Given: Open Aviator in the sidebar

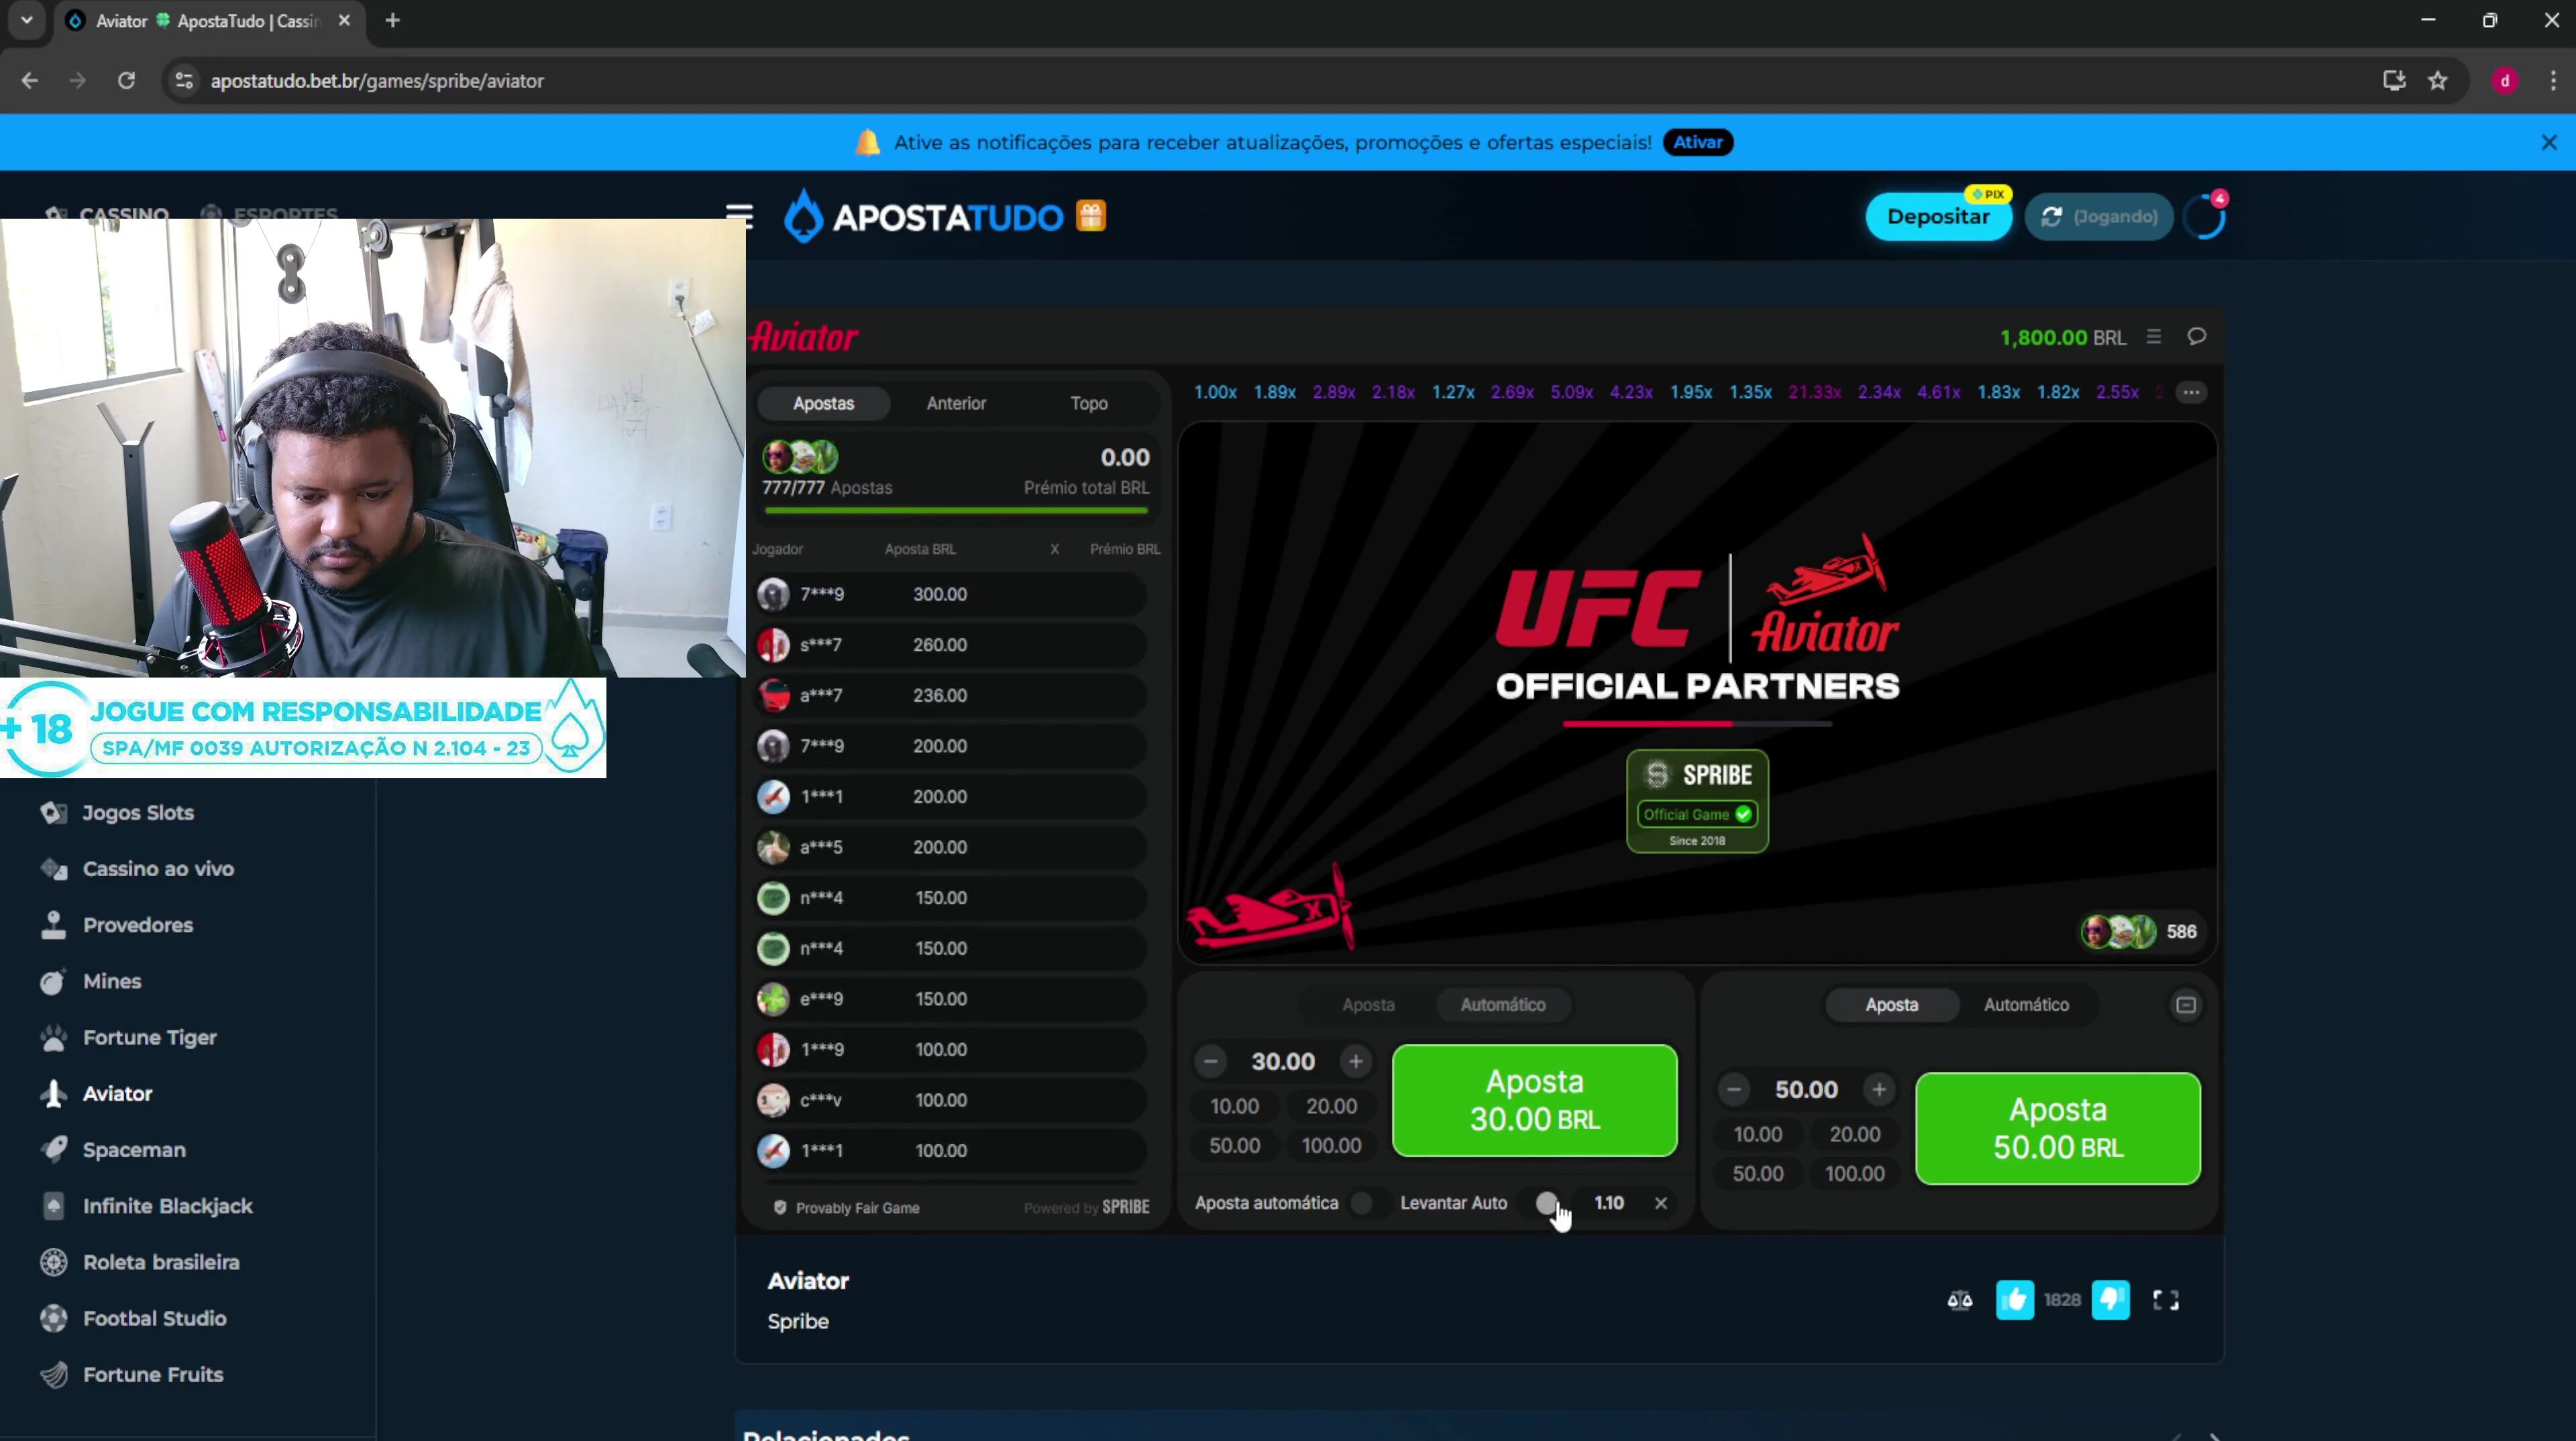Looking at the screenshot, I should click(x=96, y=1093).
